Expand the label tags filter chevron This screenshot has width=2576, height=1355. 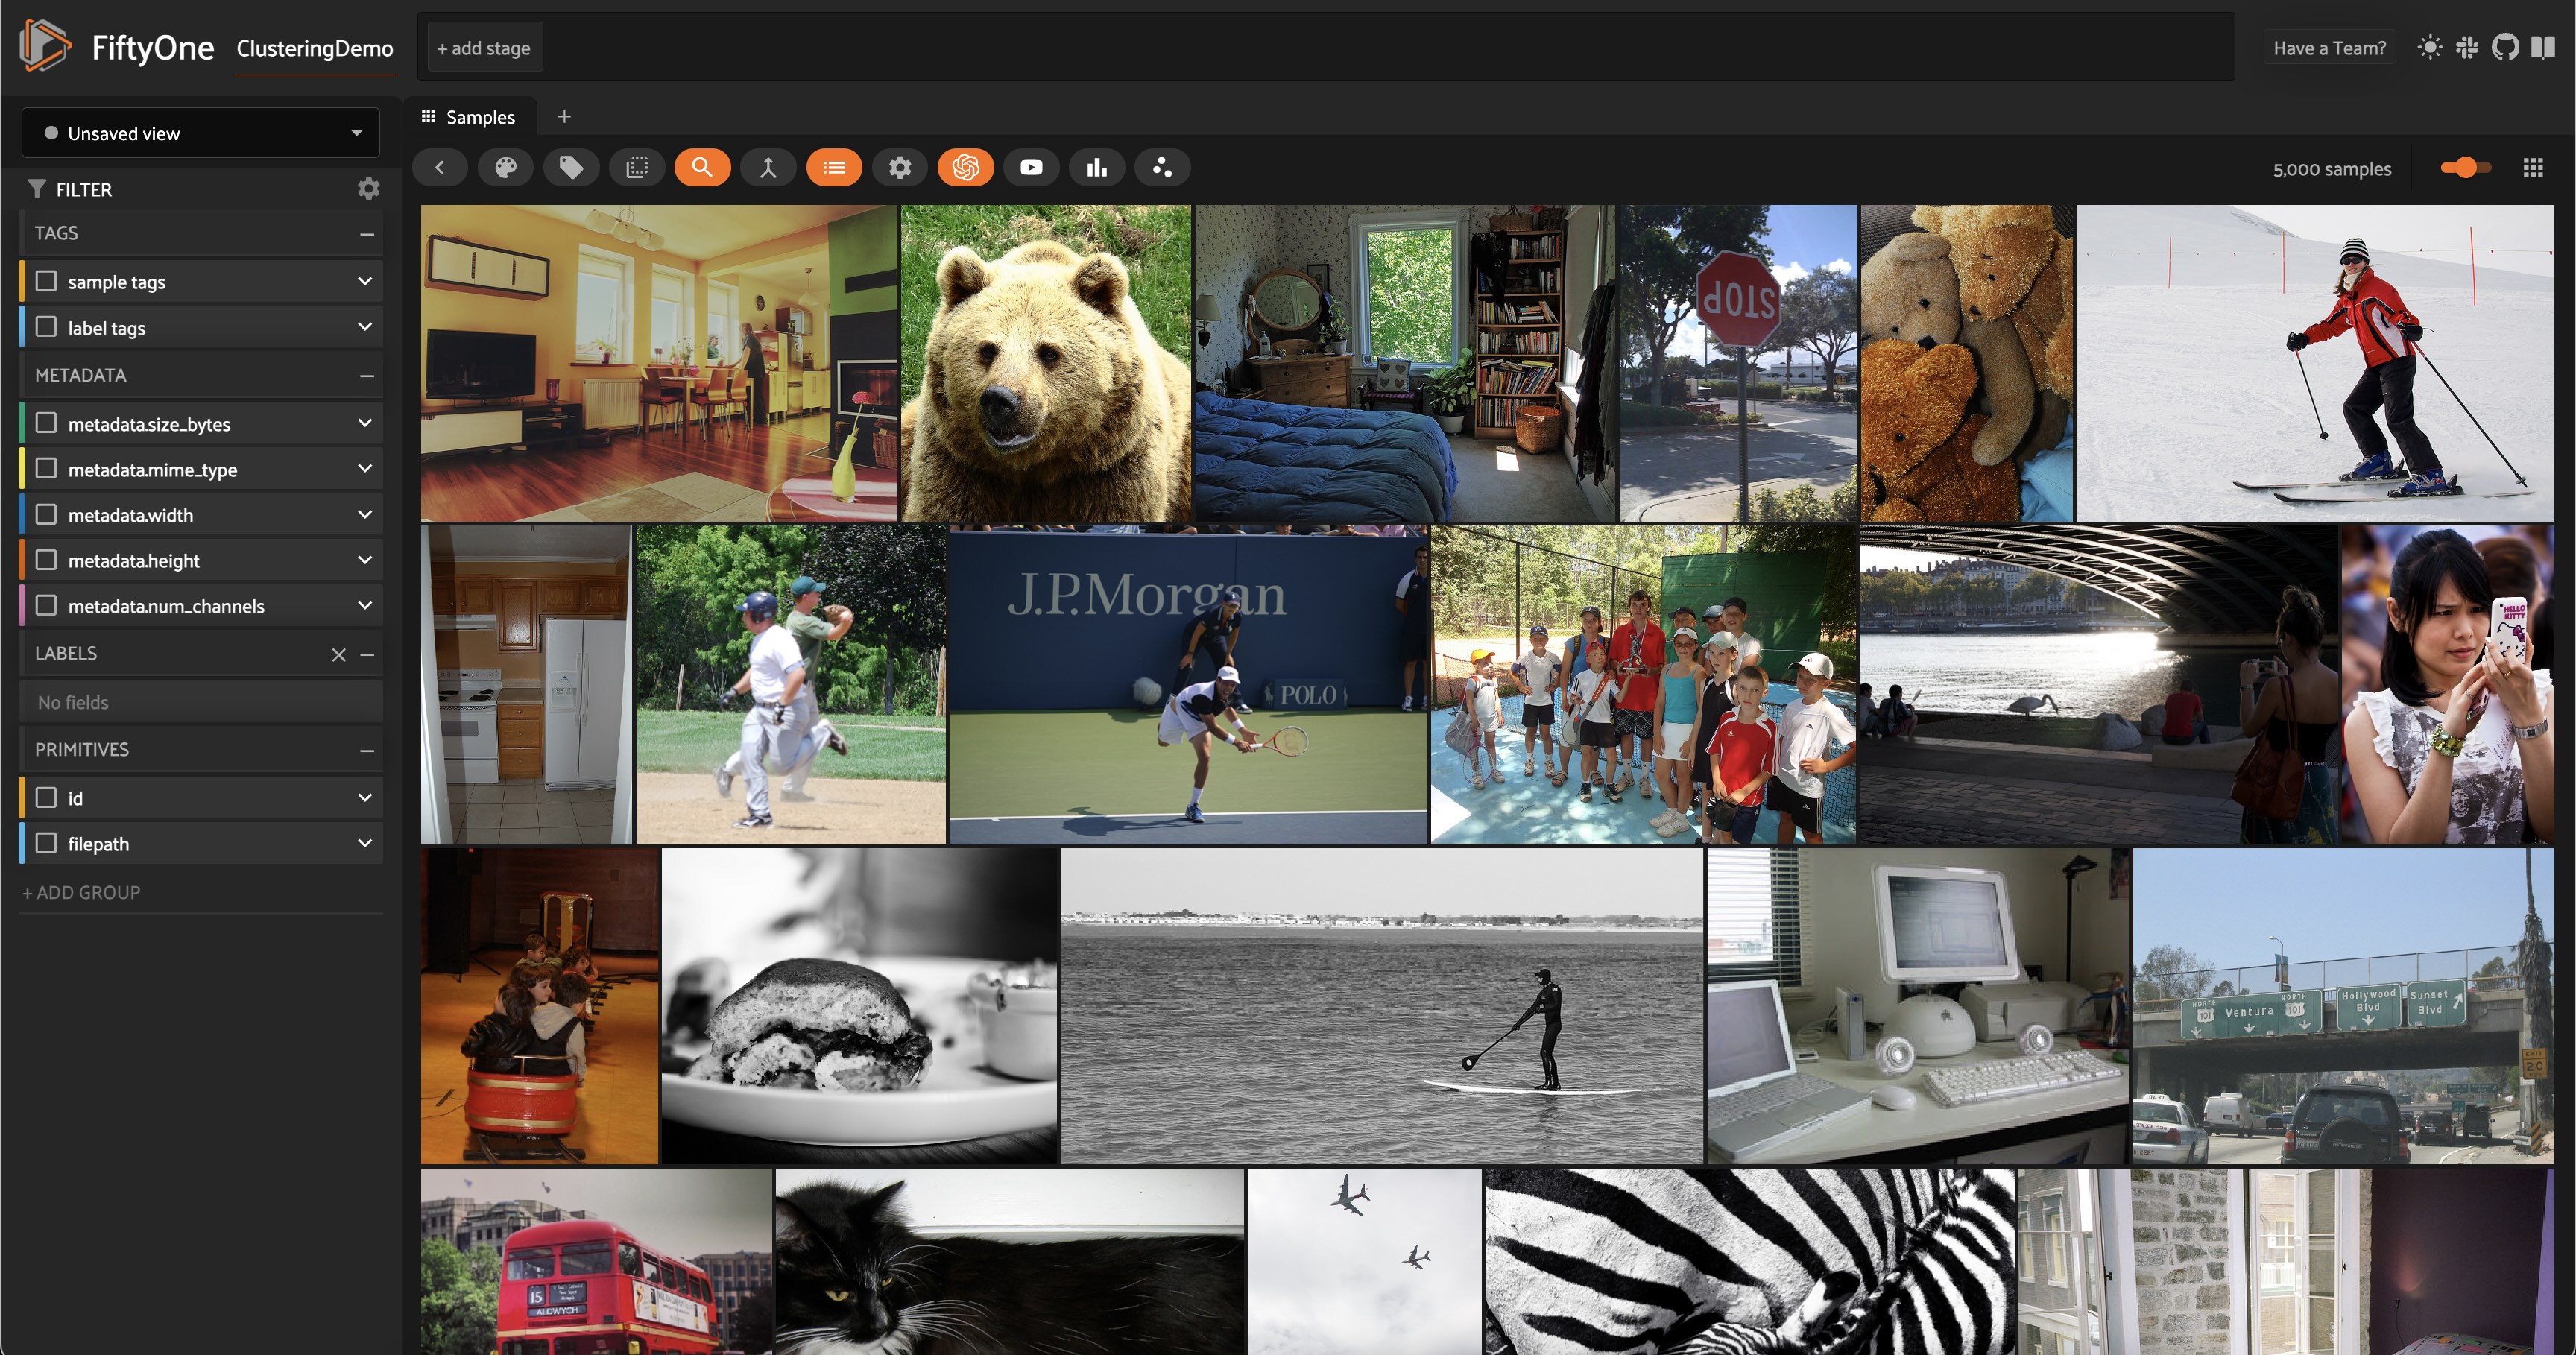tap(365, 327)
